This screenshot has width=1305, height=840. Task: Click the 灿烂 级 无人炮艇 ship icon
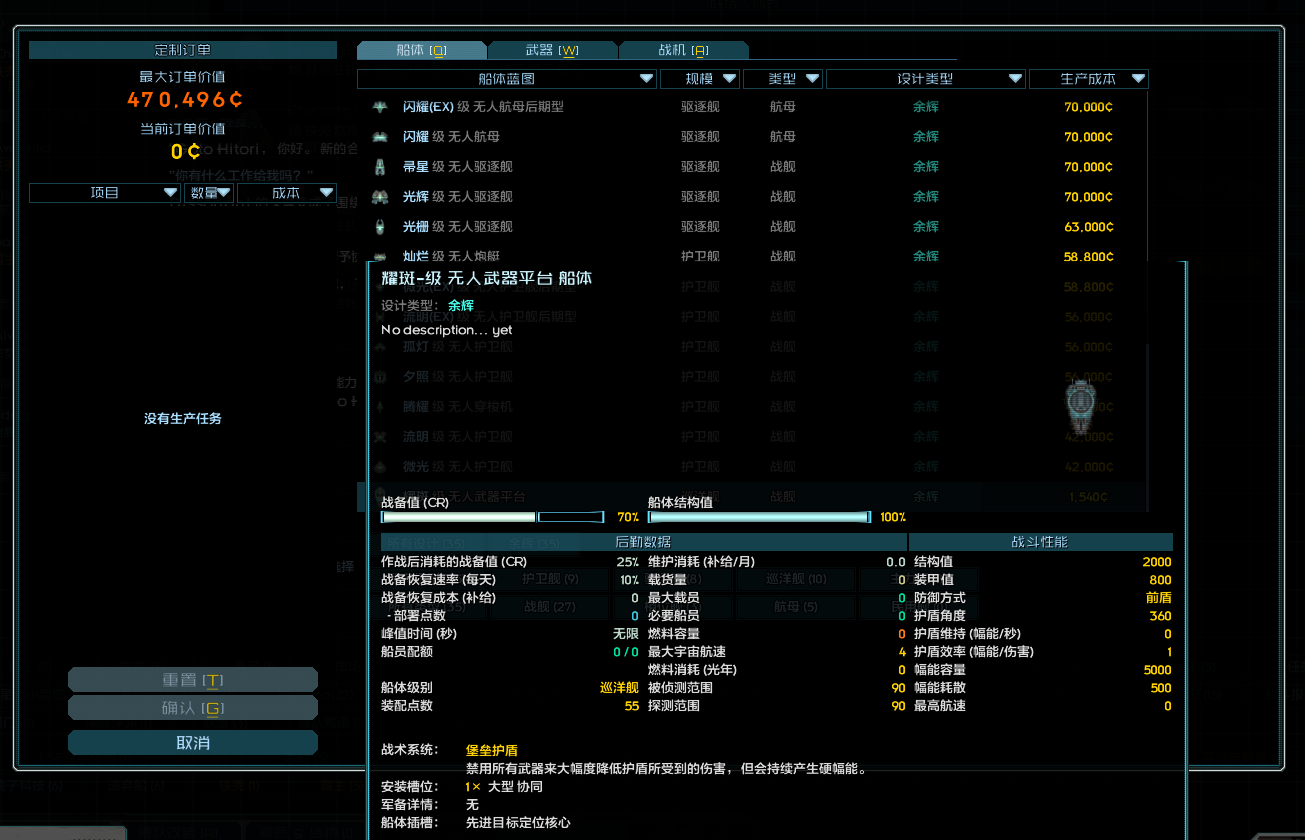[x=380, y=257]
